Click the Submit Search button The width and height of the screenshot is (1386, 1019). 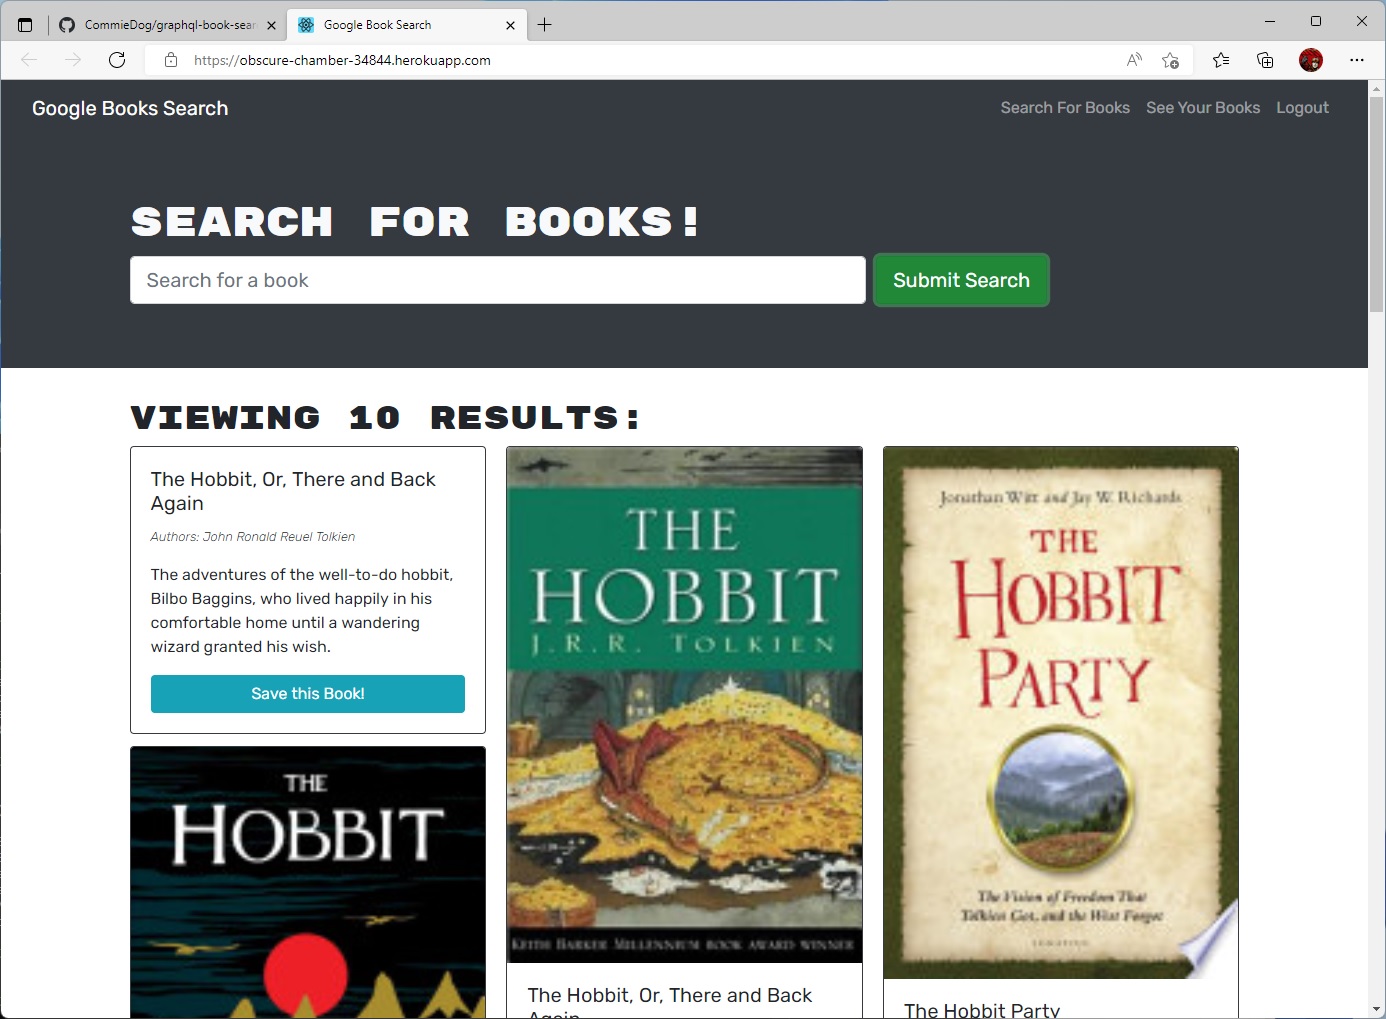tap(960, 280)
